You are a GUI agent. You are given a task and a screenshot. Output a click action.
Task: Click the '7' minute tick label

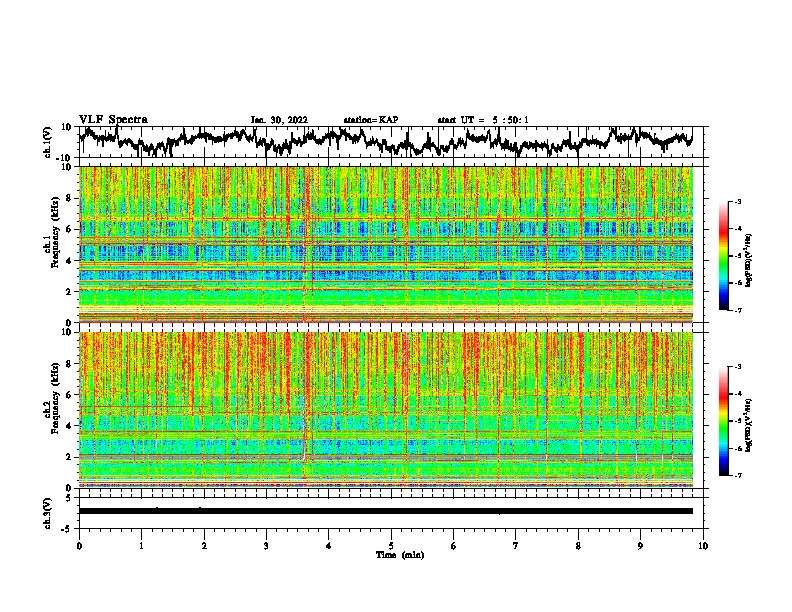point(516,546)
